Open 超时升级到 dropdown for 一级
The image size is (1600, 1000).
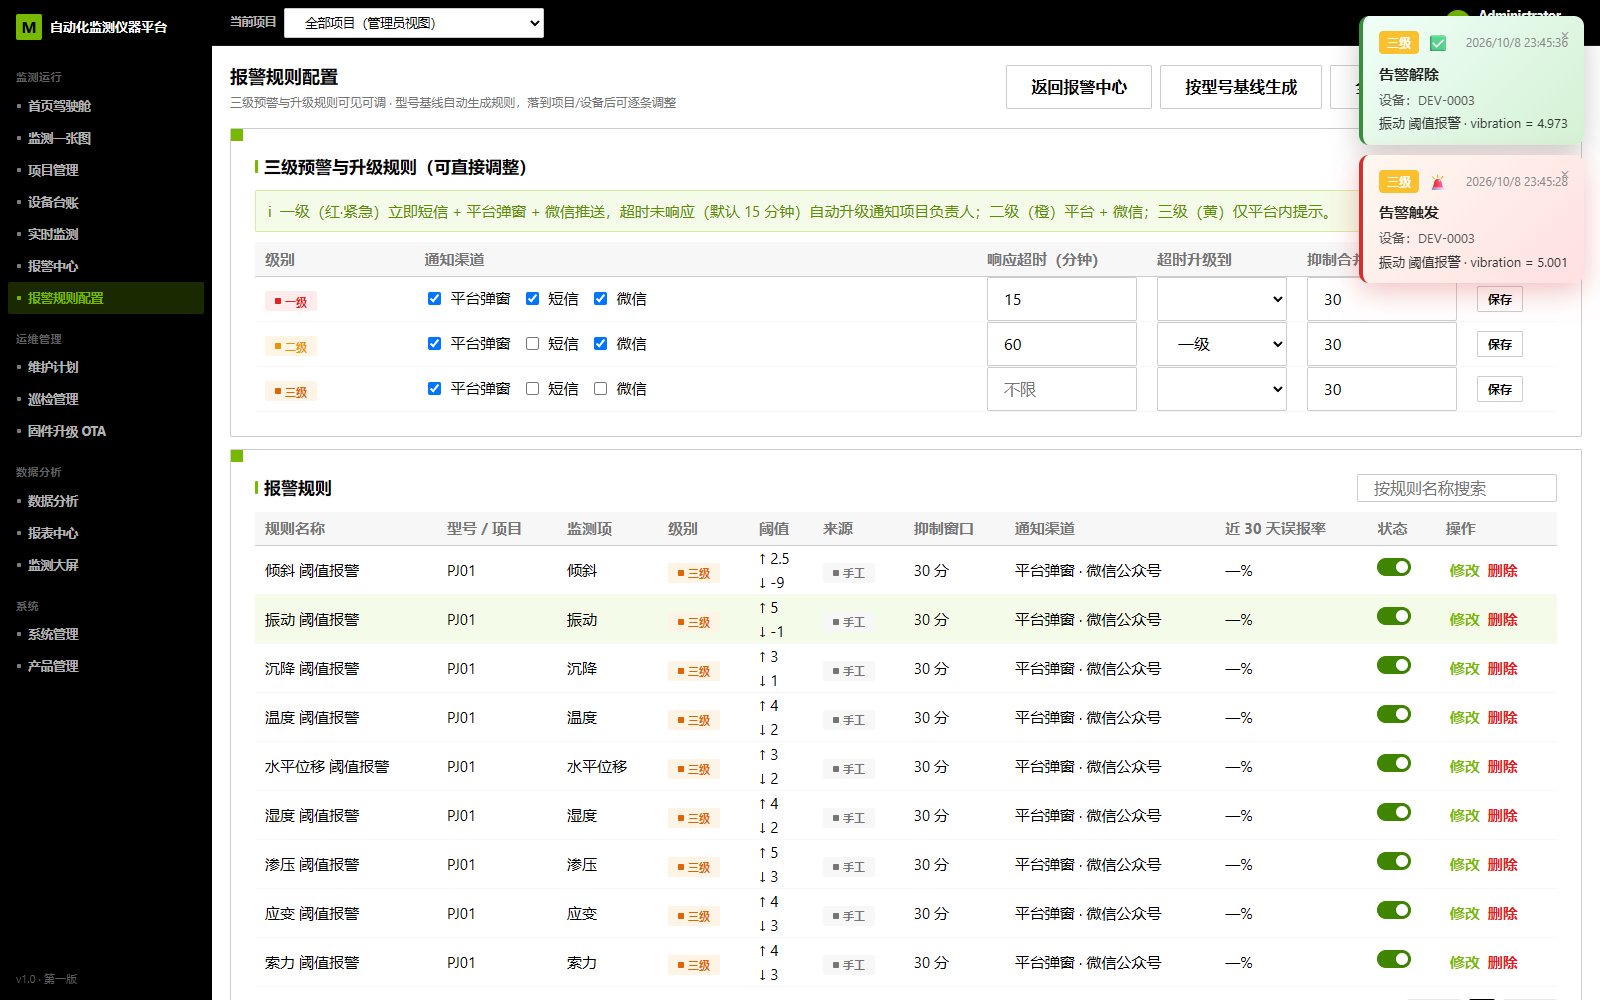coord(1222,299)
